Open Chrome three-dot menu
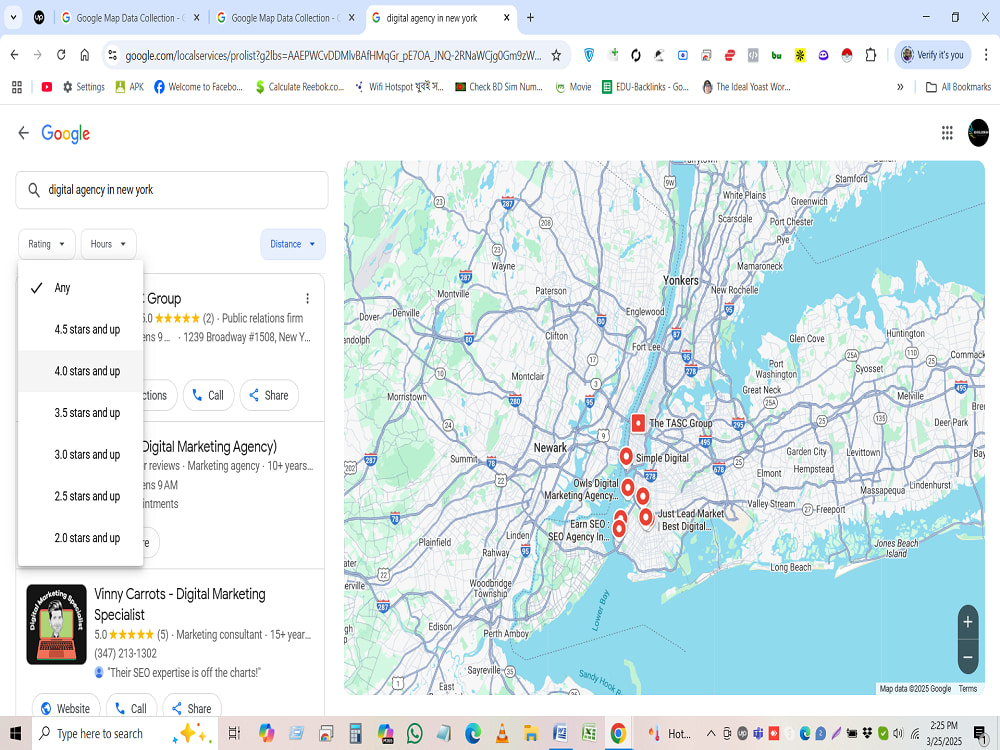 tap(986, 55)
